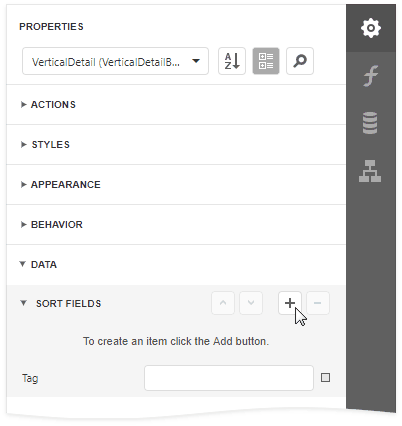The height and width of the screenshot is (426, 402).
Task: Open the Field List database tab
Action: click(x=370, y=123)
